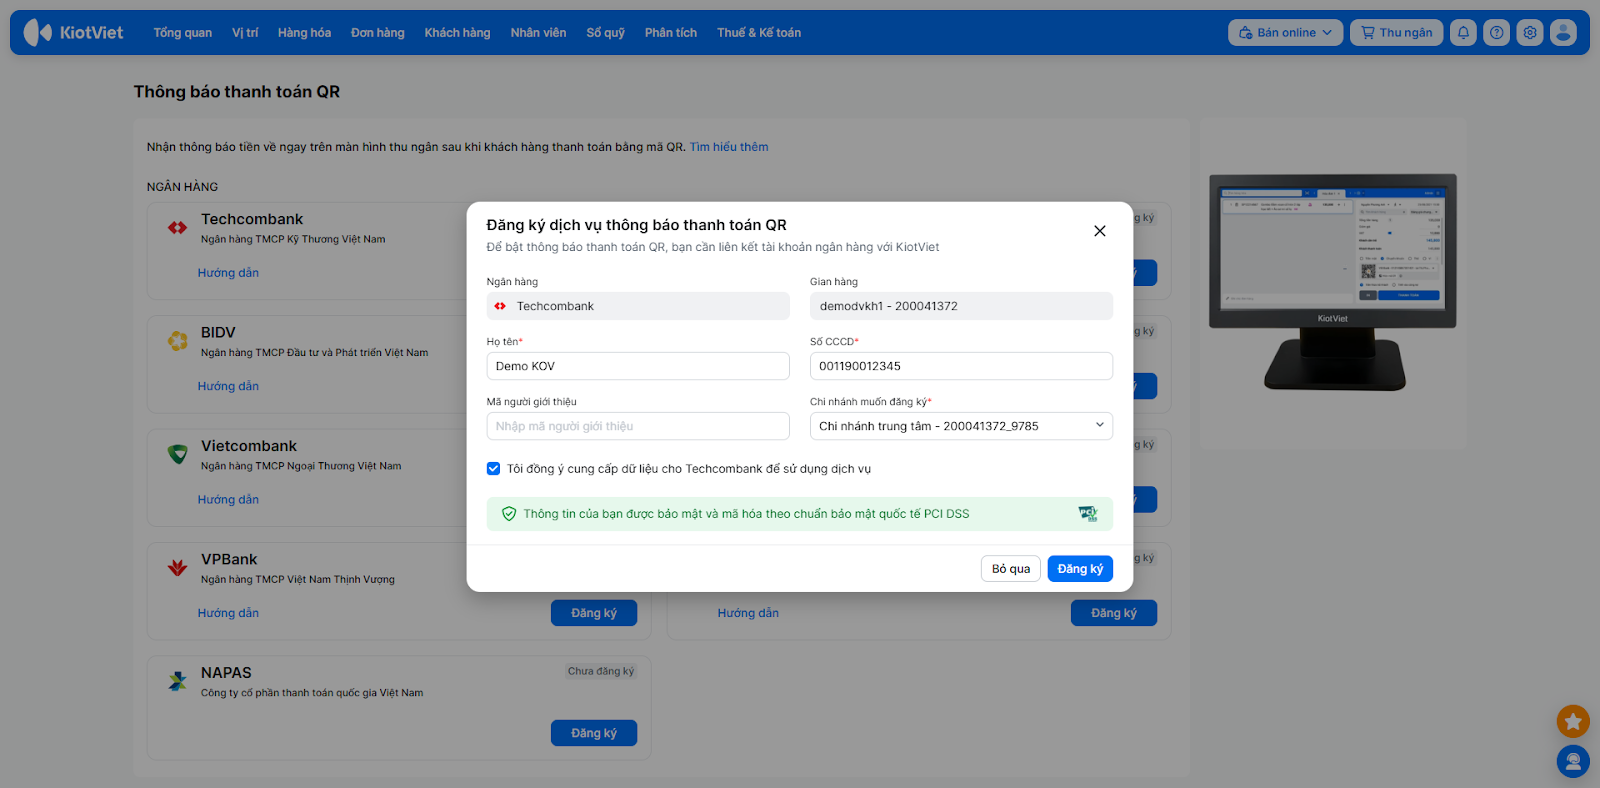Click the orange star floating icon
The height and width of the screenshot is (788, 1600).
(1573, 721)
